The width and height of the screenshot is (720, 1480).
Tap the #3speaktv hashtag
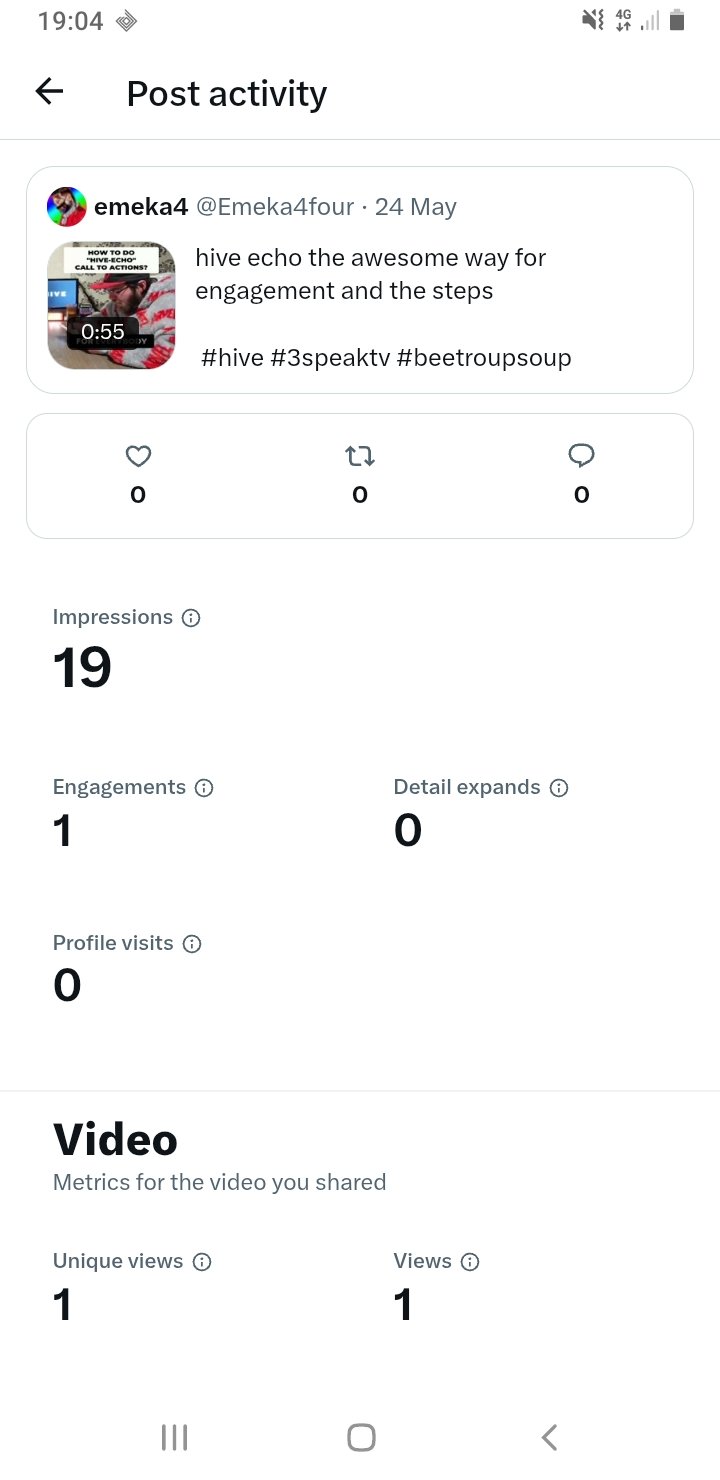click(x=329, y=357)
